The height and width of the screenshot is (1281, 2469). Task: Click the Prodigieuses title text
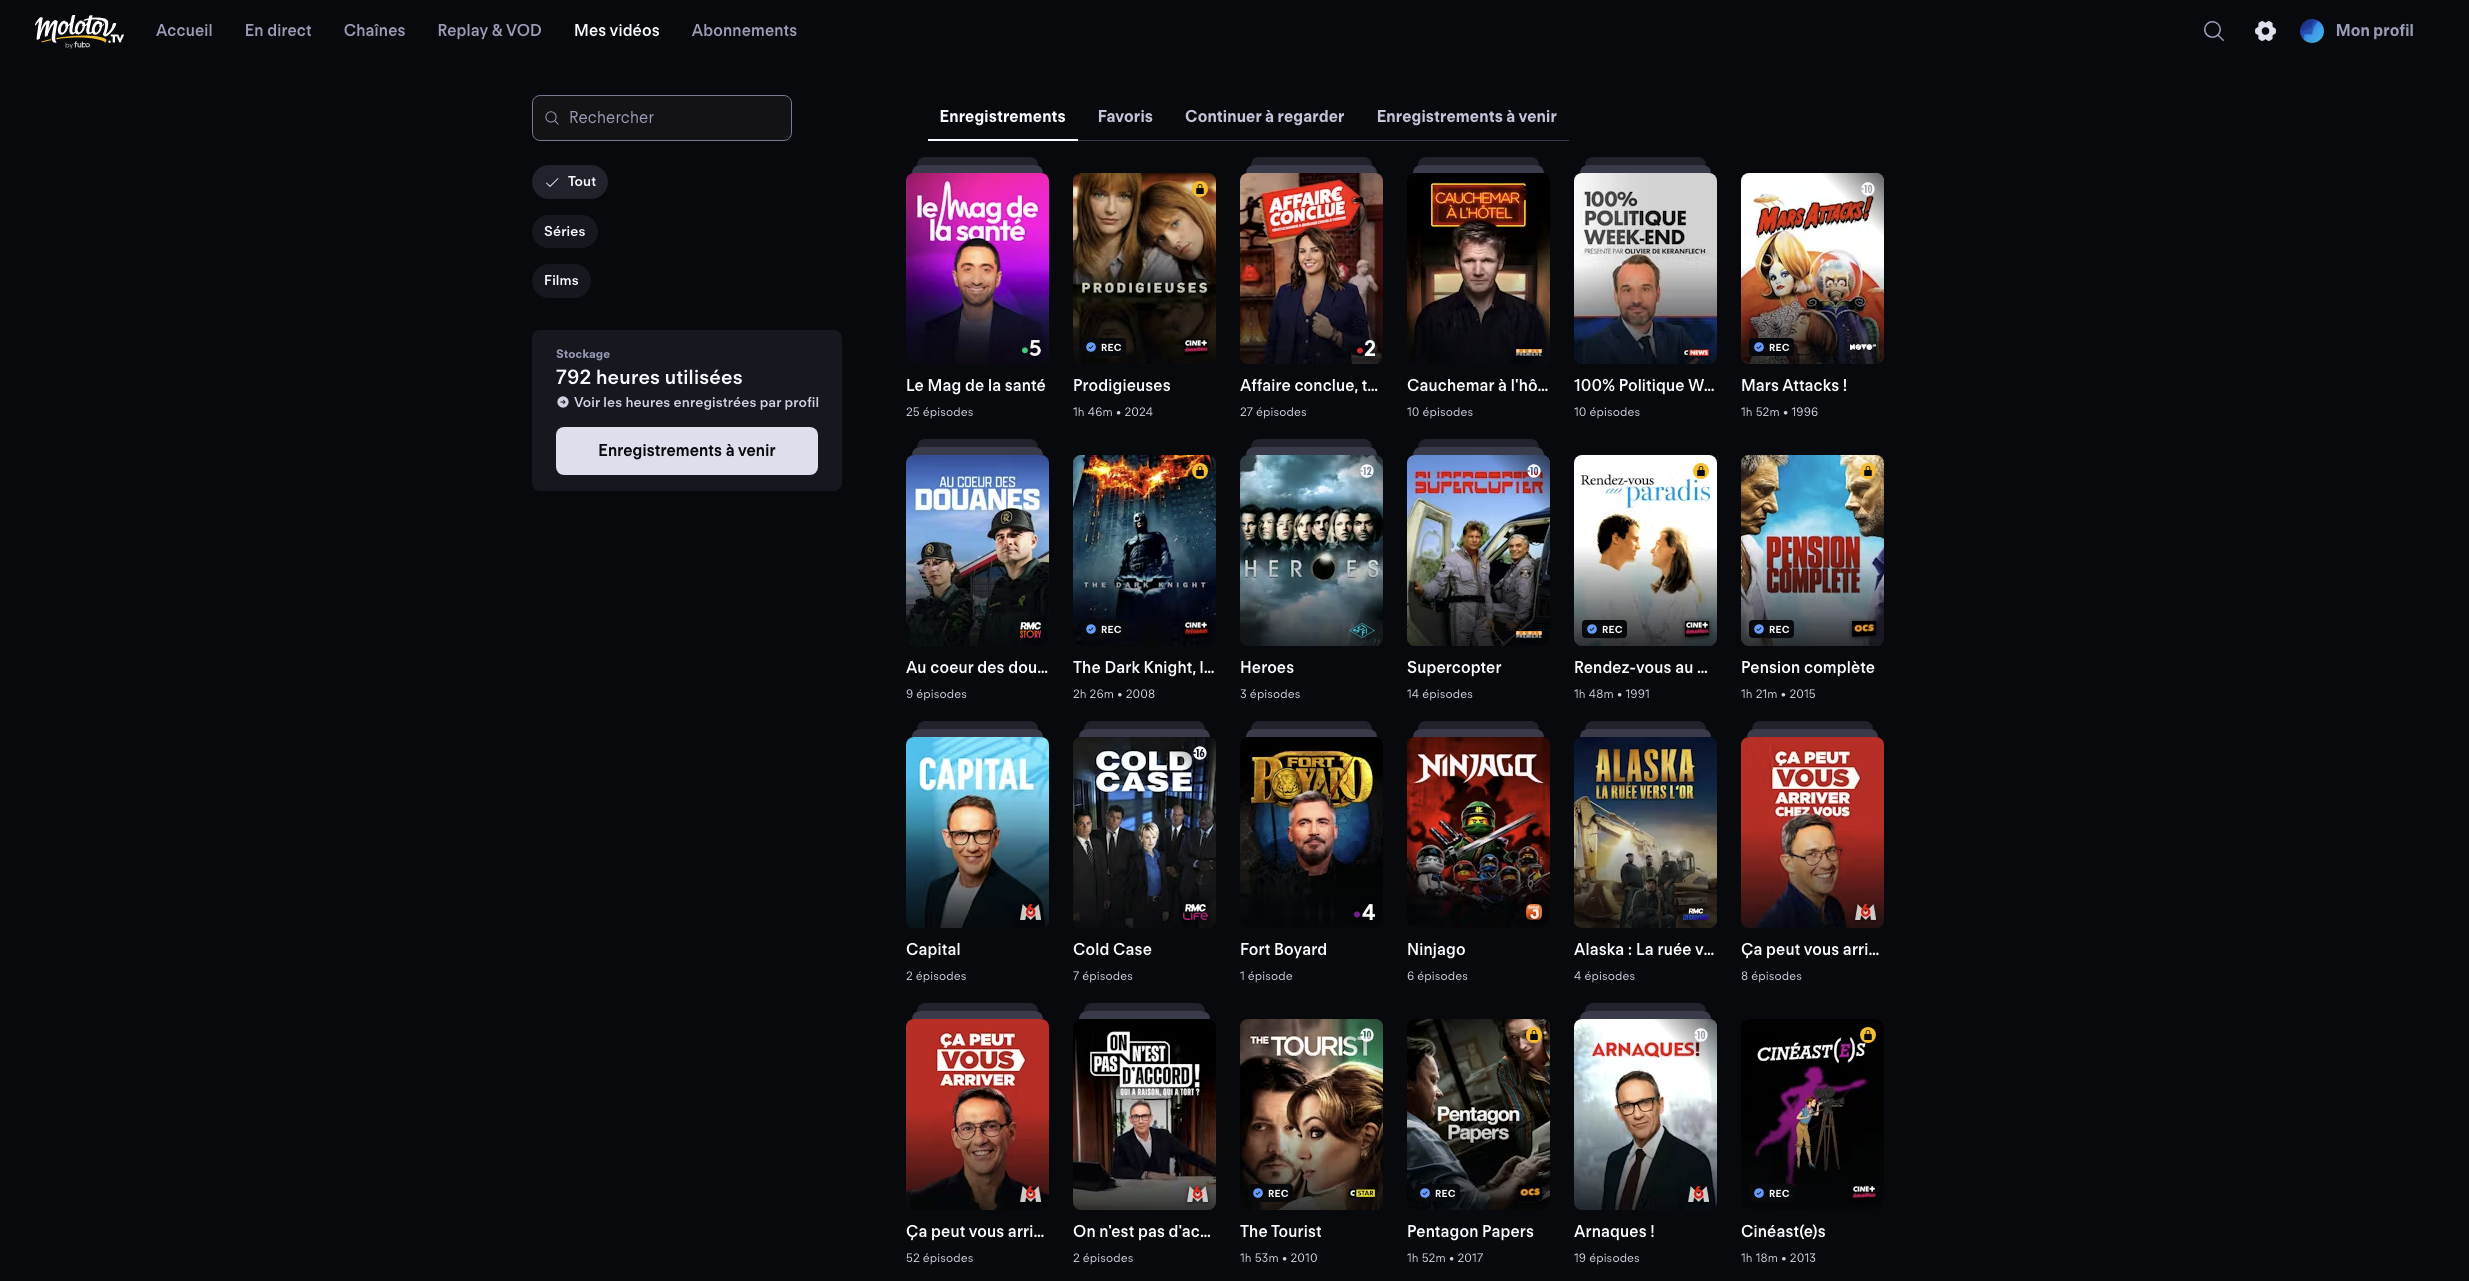(x=1121, y=386)
